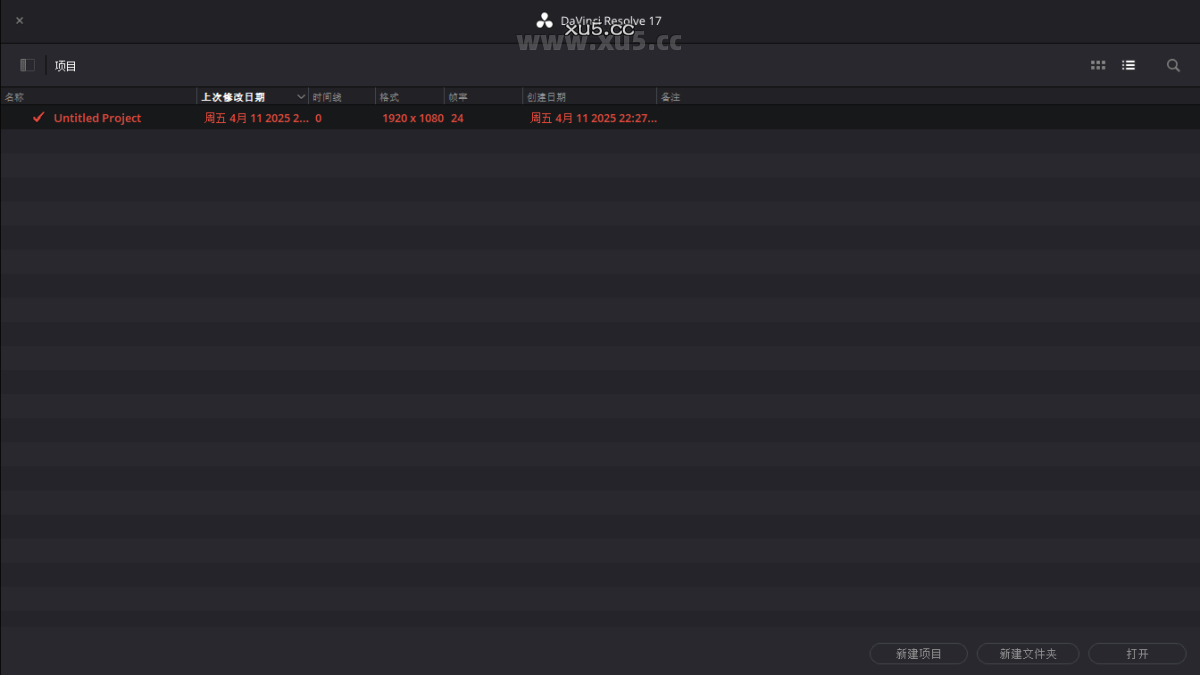Click the 项目 breadcrumb label
This screenshot has width=1200, height=675.
[x=65, y=64]
